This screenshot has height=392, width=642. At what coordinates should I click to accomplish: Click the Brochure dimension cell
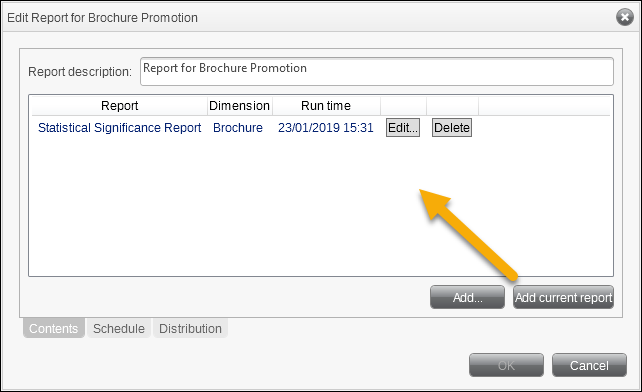(x=238, y=128)
